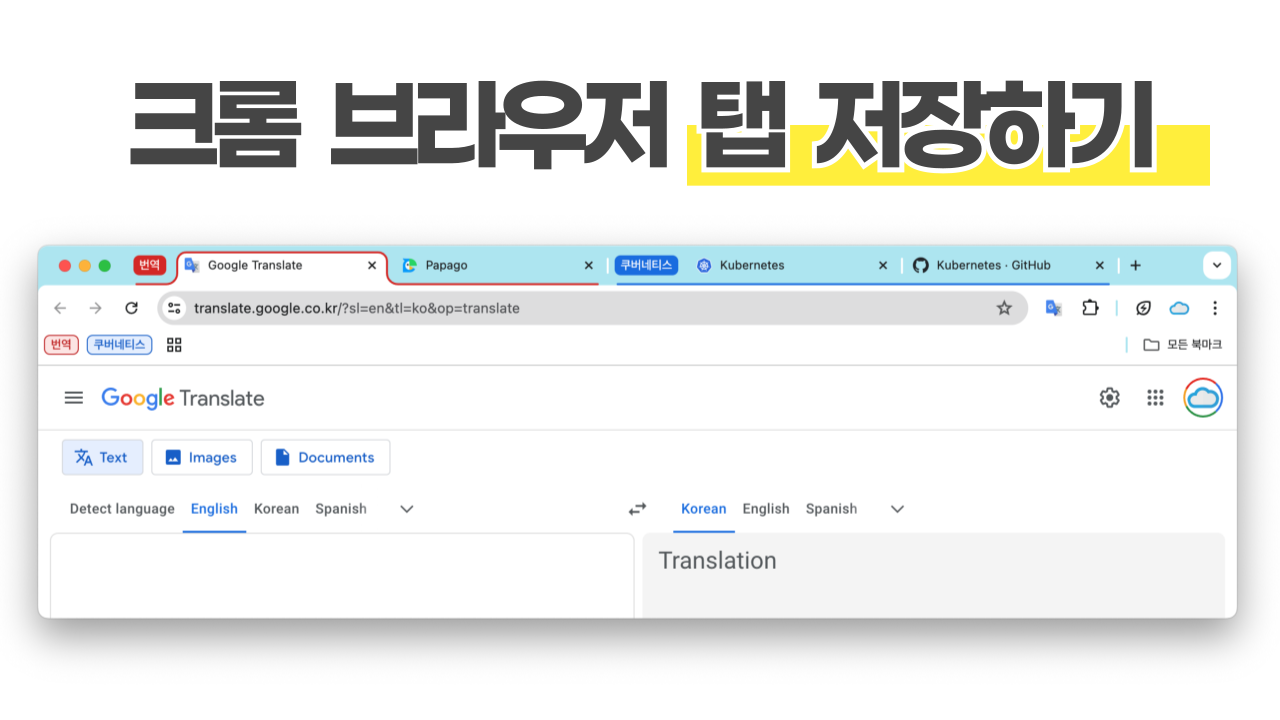Close the Kubernetes tab
This screenshot has height=720, width=1280.
(882, 266)
